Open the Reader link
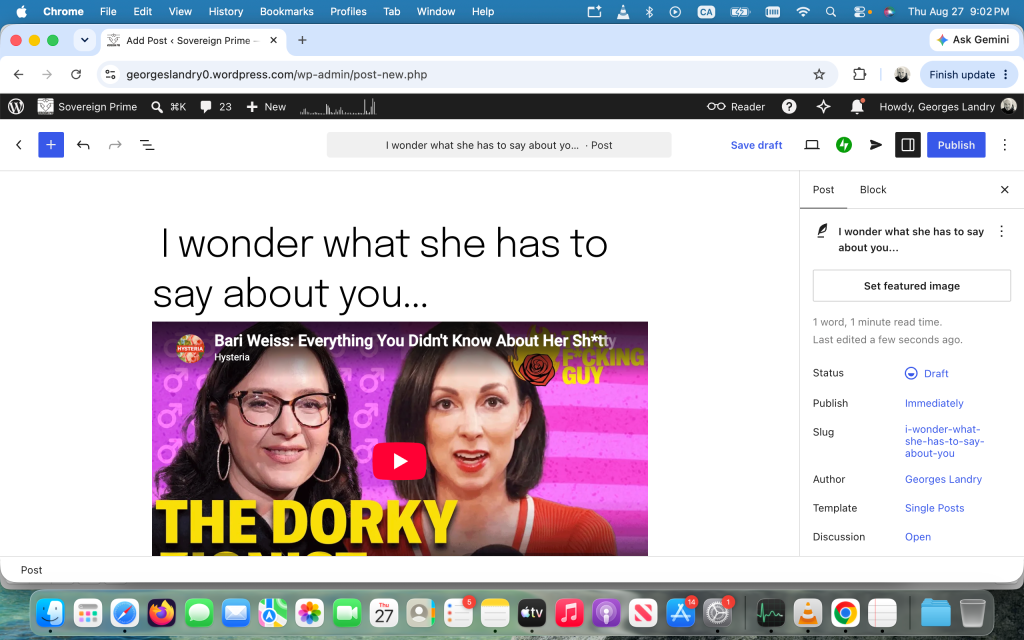This screenshot has width=1024, height=640. 736,106
